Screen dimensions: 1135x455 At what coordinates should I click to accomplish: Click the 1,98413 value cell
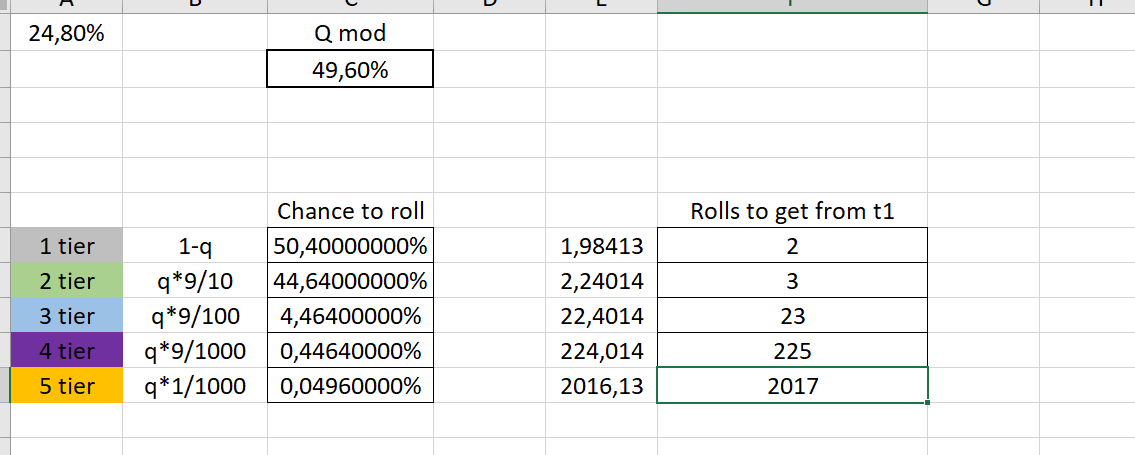[x=602, y=245]
